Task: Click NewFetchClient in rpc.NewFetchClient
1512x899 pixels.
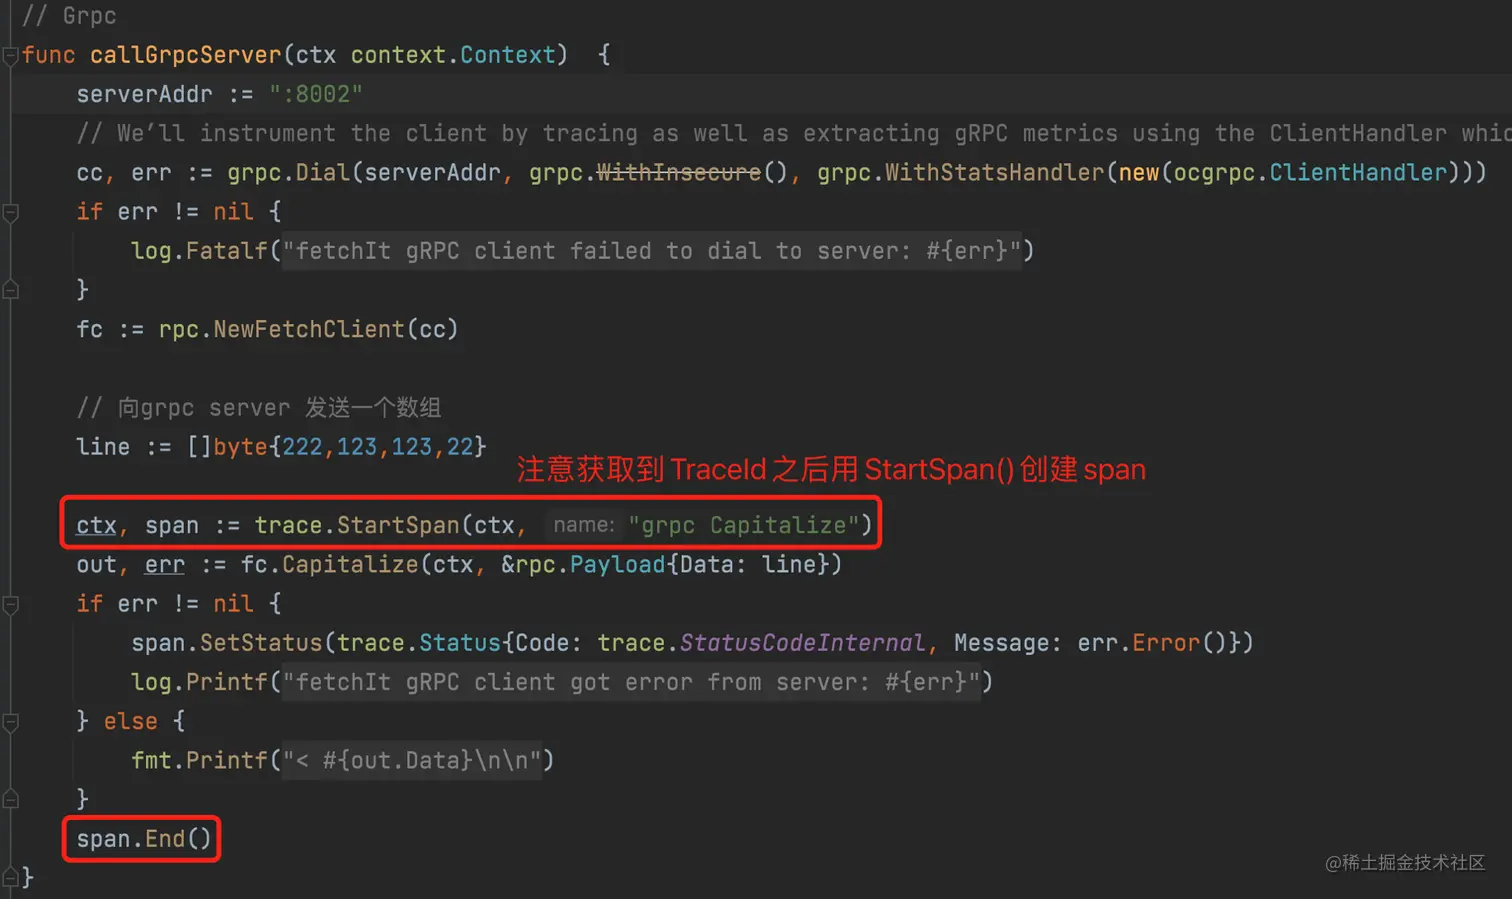Action: tap(309, 329)
